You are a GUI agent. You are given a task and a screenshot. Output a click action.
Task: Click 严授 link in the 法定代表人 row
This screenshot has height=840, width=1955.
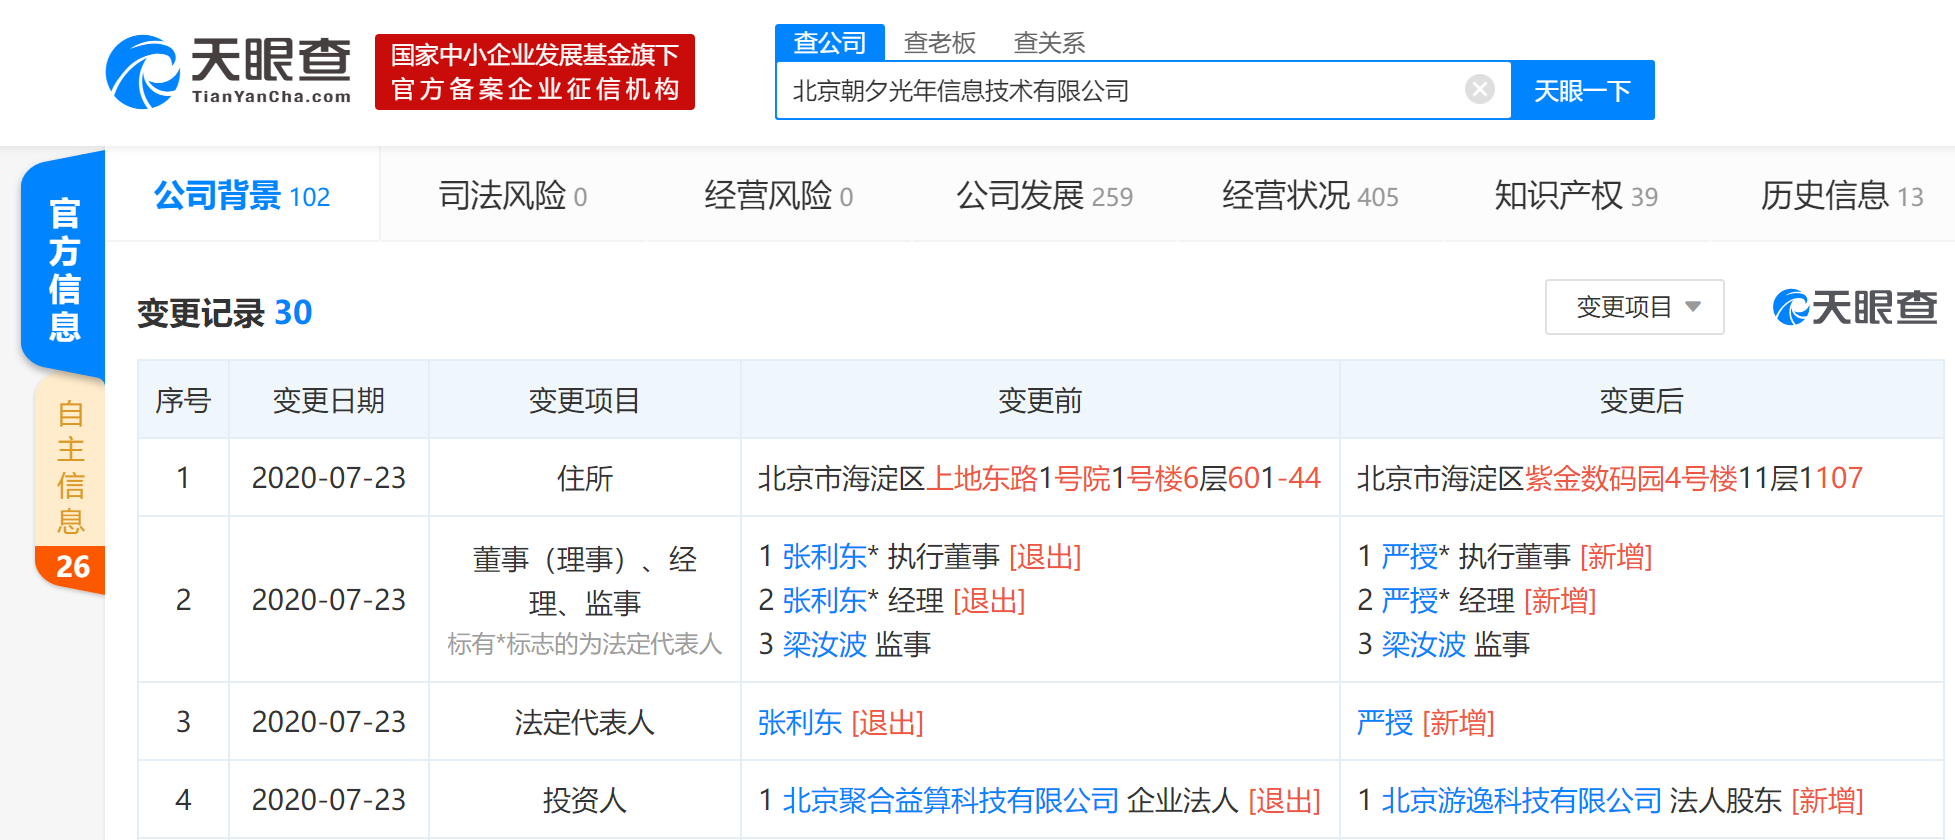pyautogui.click(x=1385, y=722)
